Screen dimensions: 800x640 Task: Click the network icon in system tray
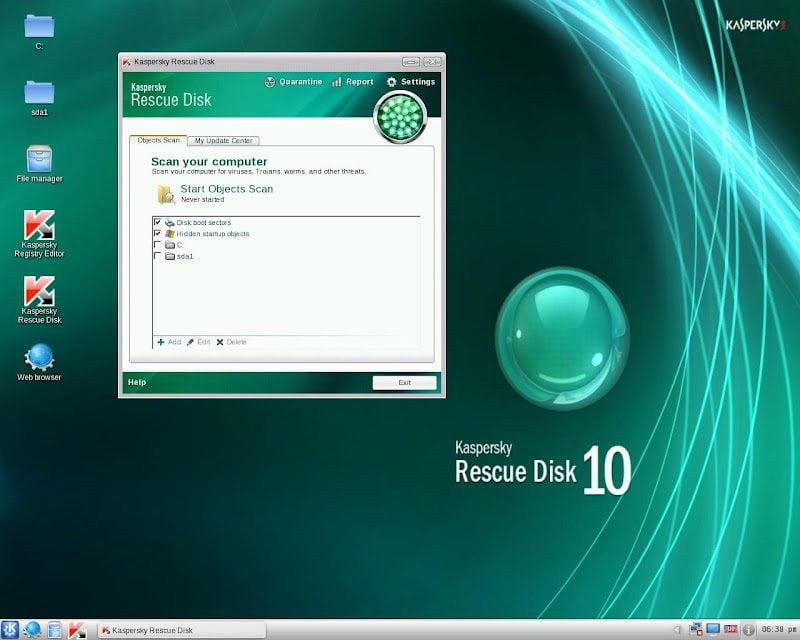(x=695, y=629)
